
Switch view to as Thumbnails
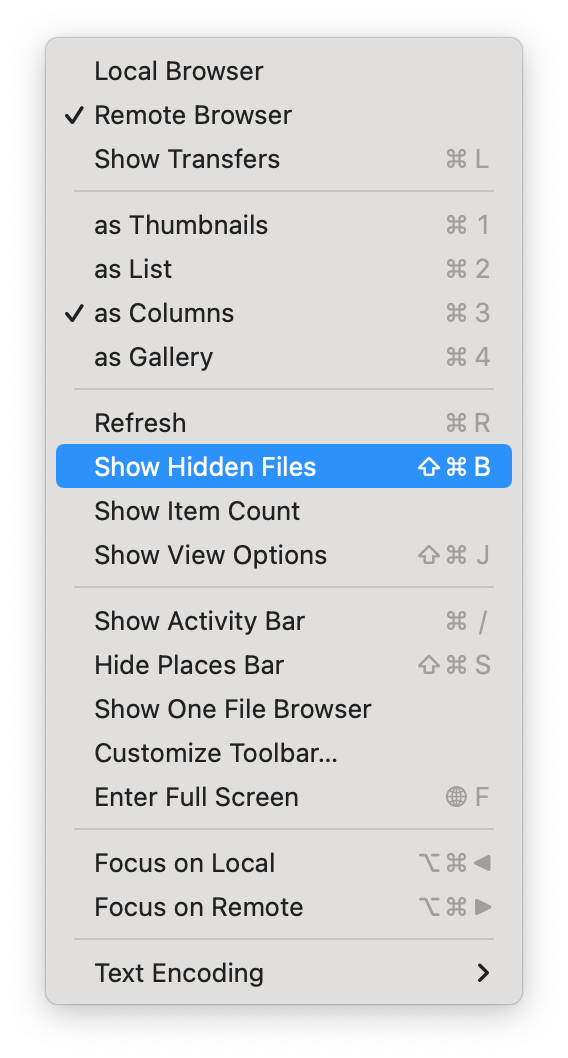tap(283, 225)
